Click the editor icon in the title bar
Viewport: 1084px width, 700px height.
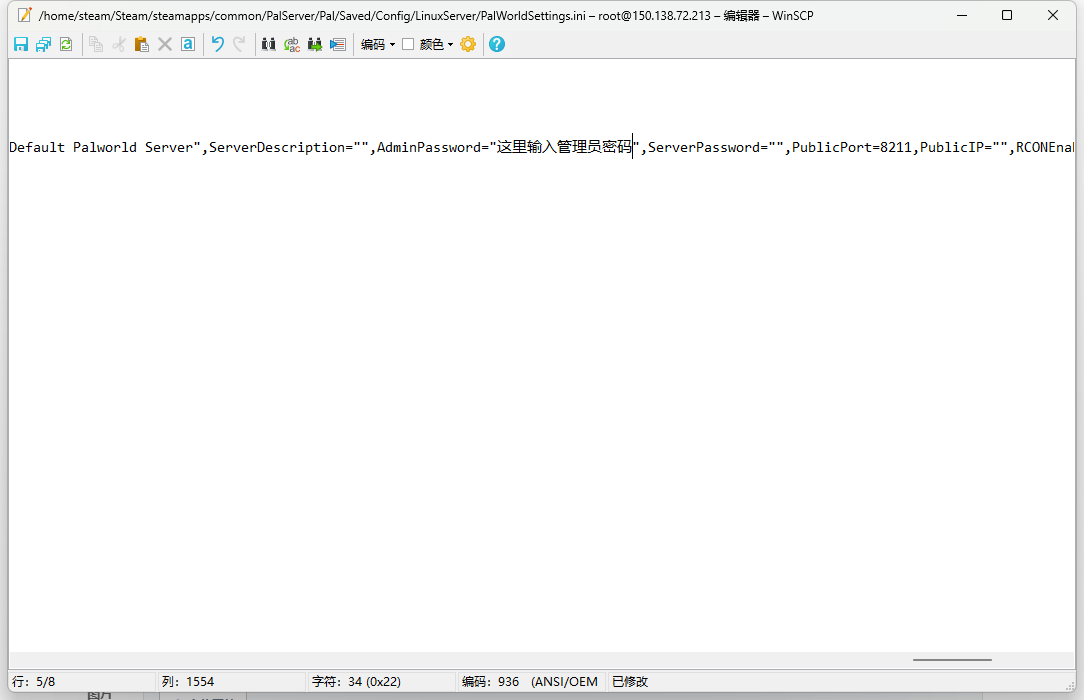[x=24, y=15]
